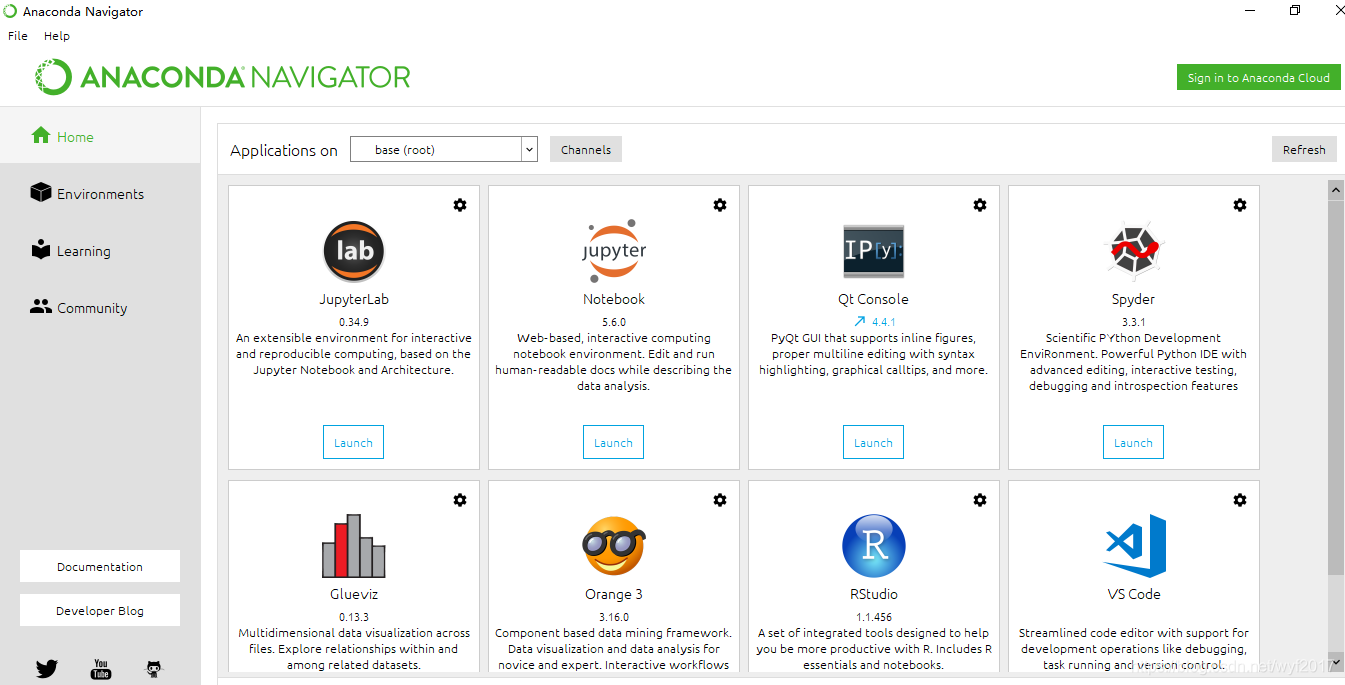Open the Developer Blog link button
Screen dimensions: 1345x685
[100, 610]
